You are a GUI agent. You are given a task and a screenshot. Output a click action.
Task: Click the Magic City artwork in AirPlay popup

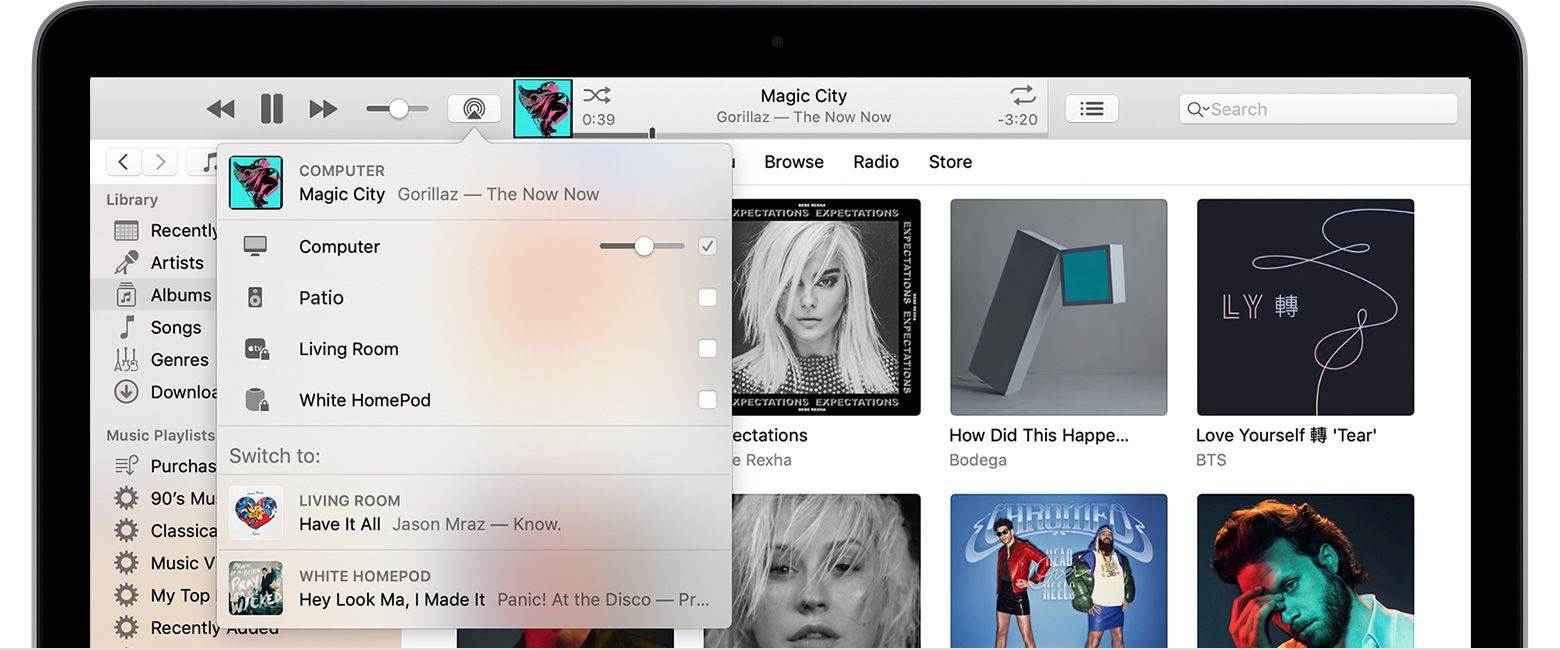[256, 183]
